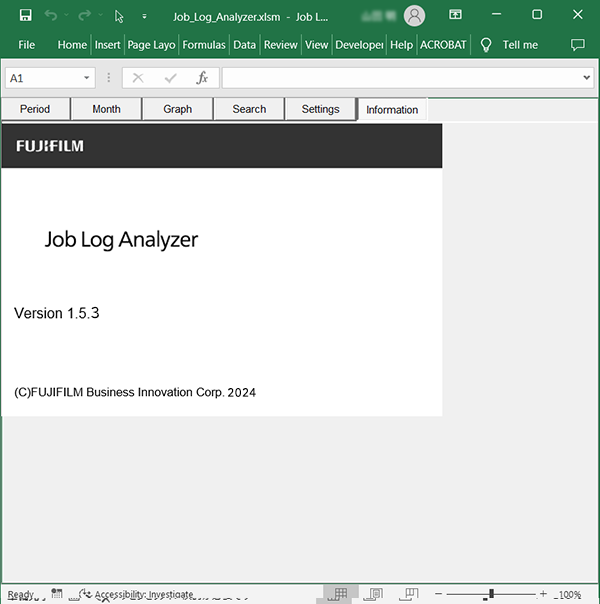Open the Undo history dropdown arrow

click(x=66, y=15)
